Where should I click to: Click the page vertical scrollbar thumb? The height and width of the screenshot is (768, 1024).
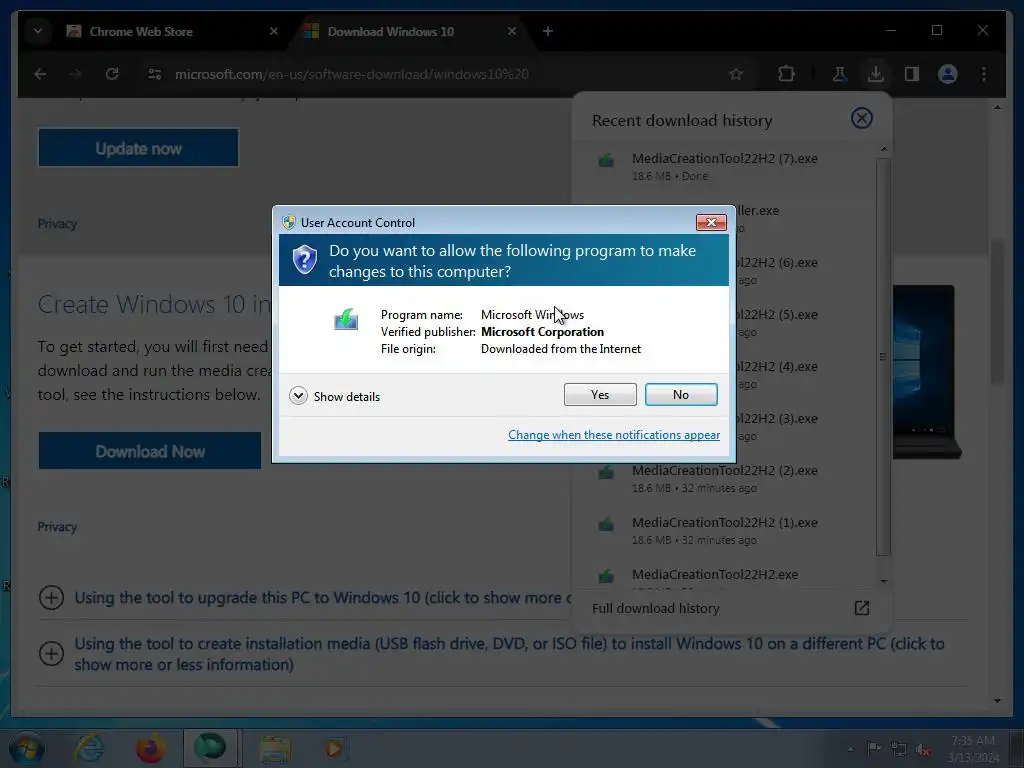click(997, 312)
